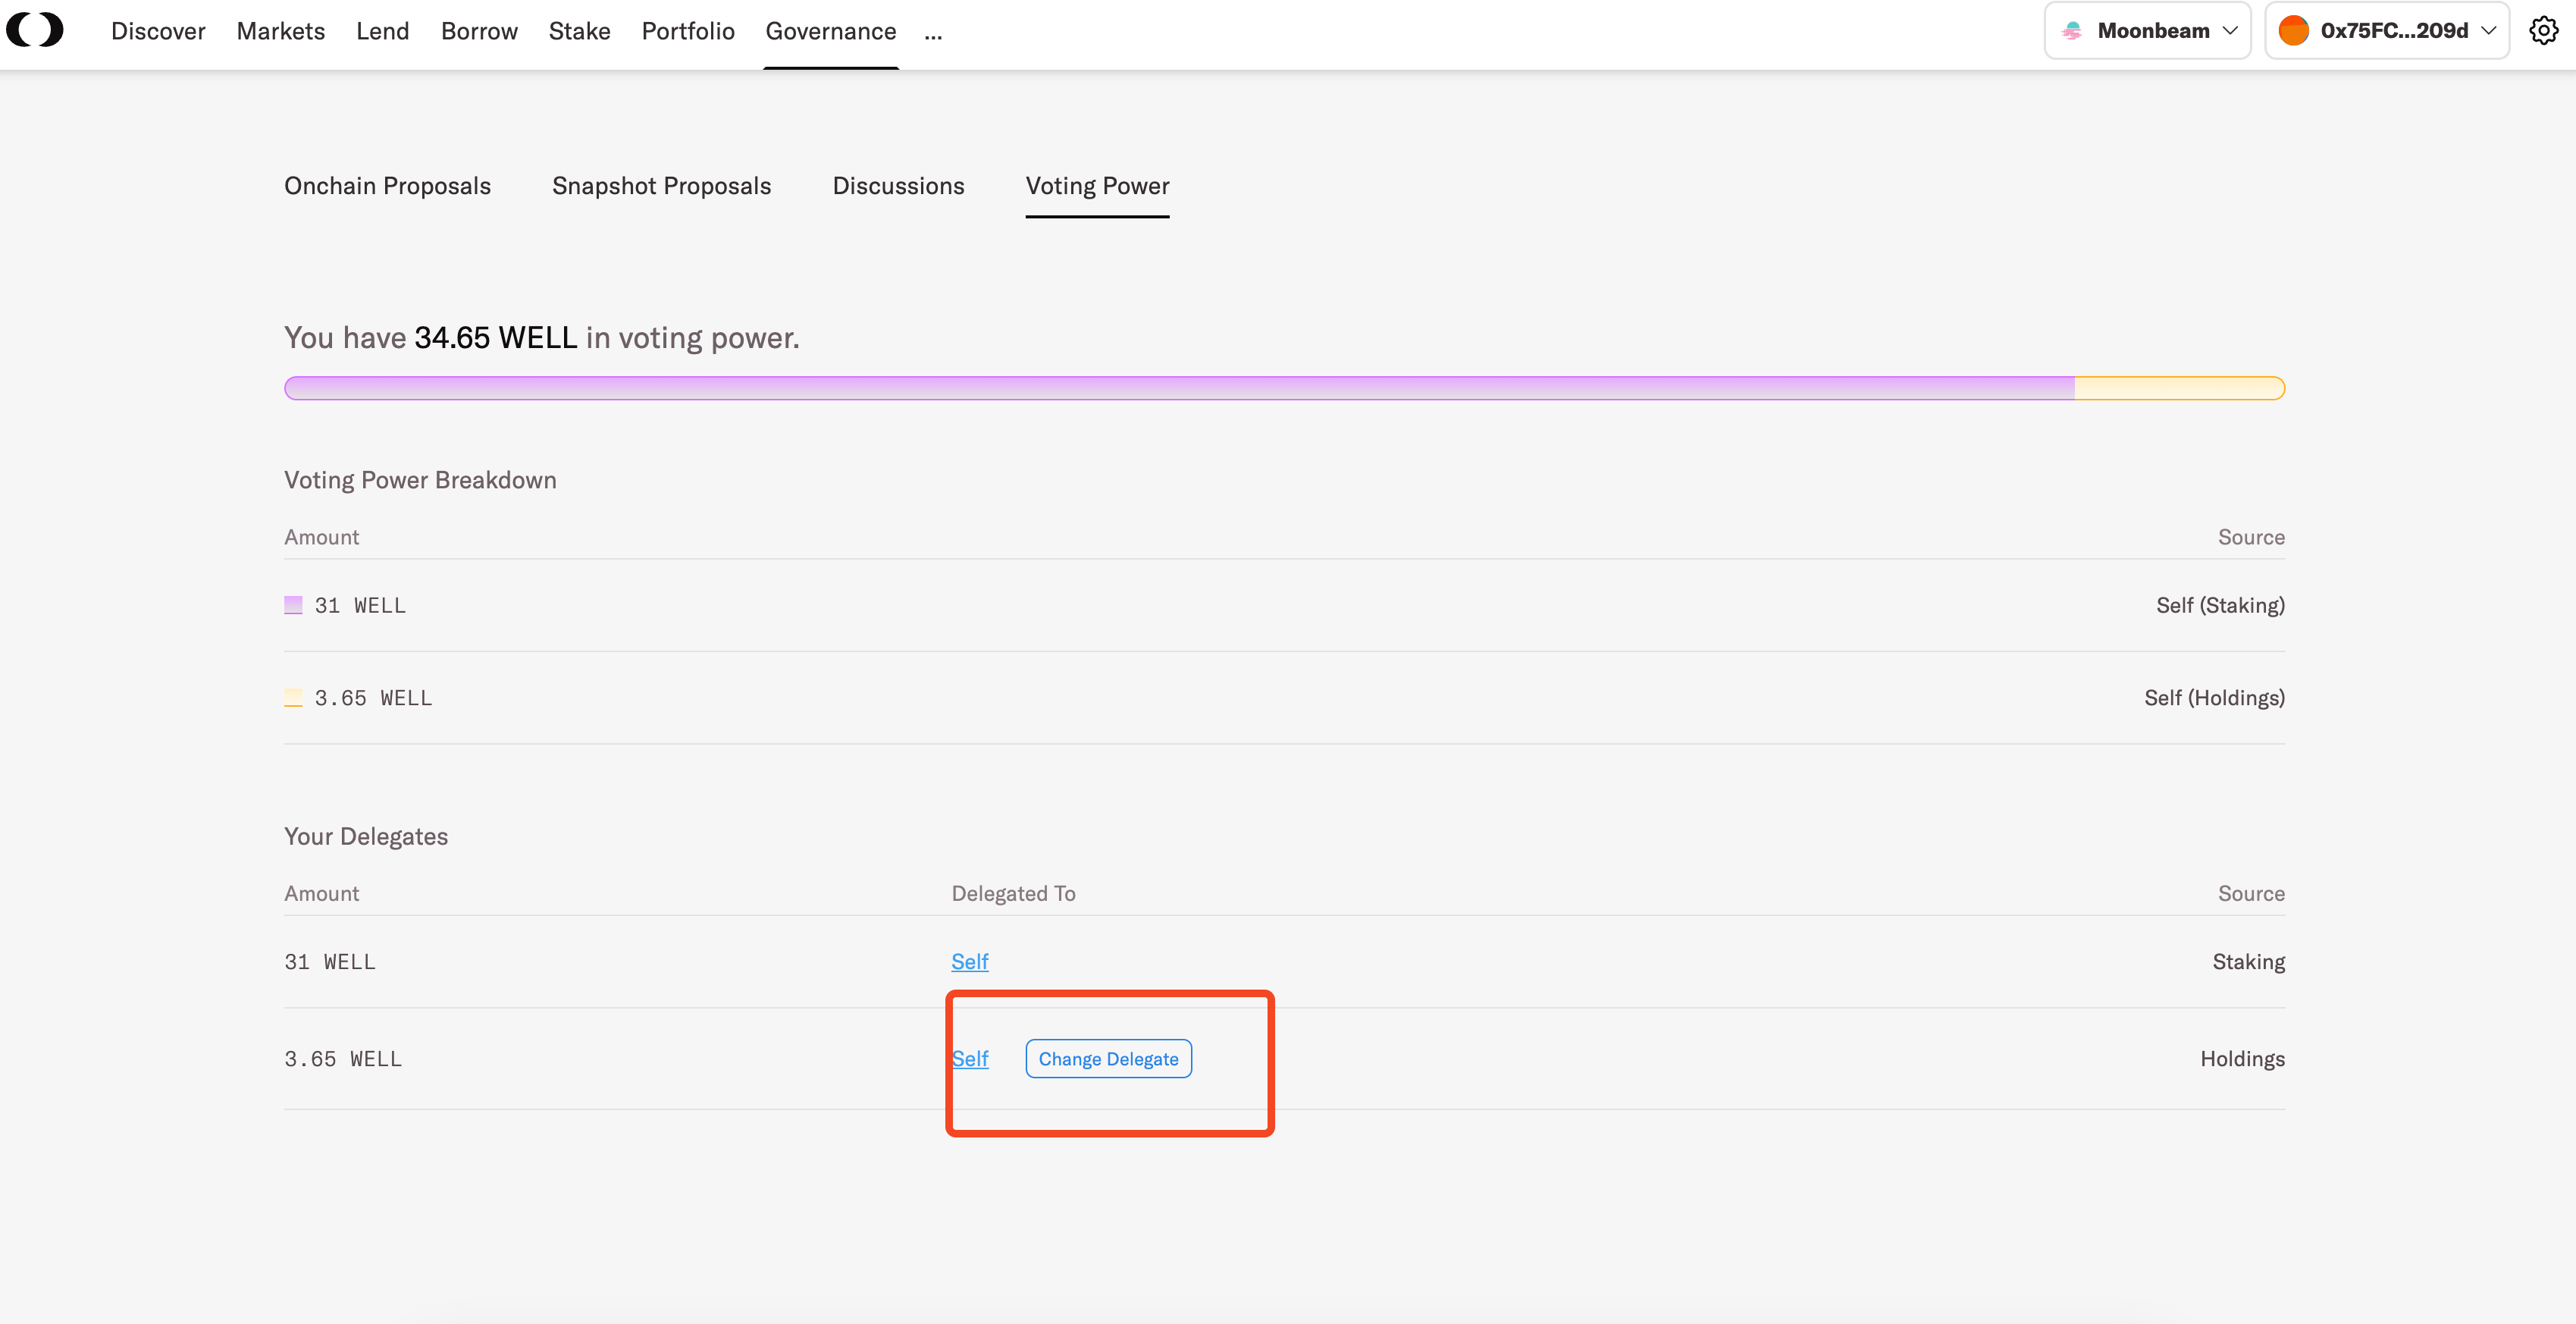Image resolution: width=2576 pixels, height=1324 pixels.
Task: Open the Portfolio navigation item
Action: click(x=688, y=31)
